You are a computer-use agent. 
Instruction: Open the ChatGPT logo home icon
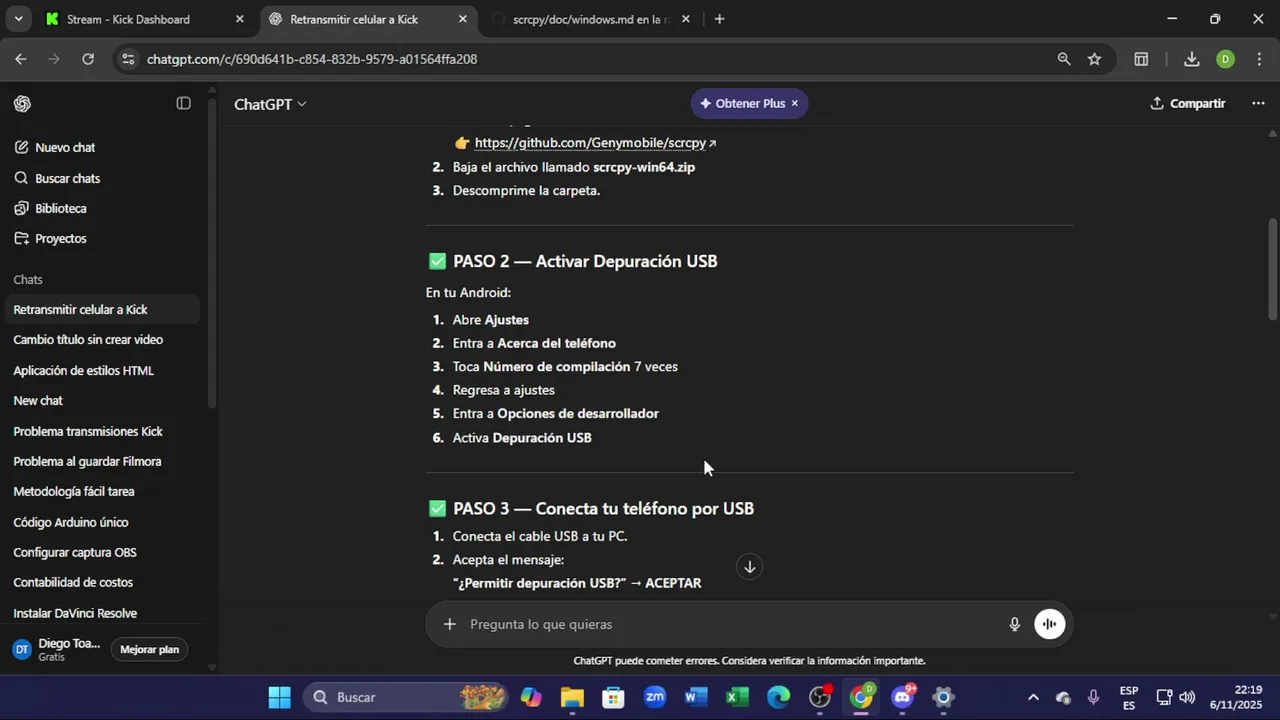[22, 104]
